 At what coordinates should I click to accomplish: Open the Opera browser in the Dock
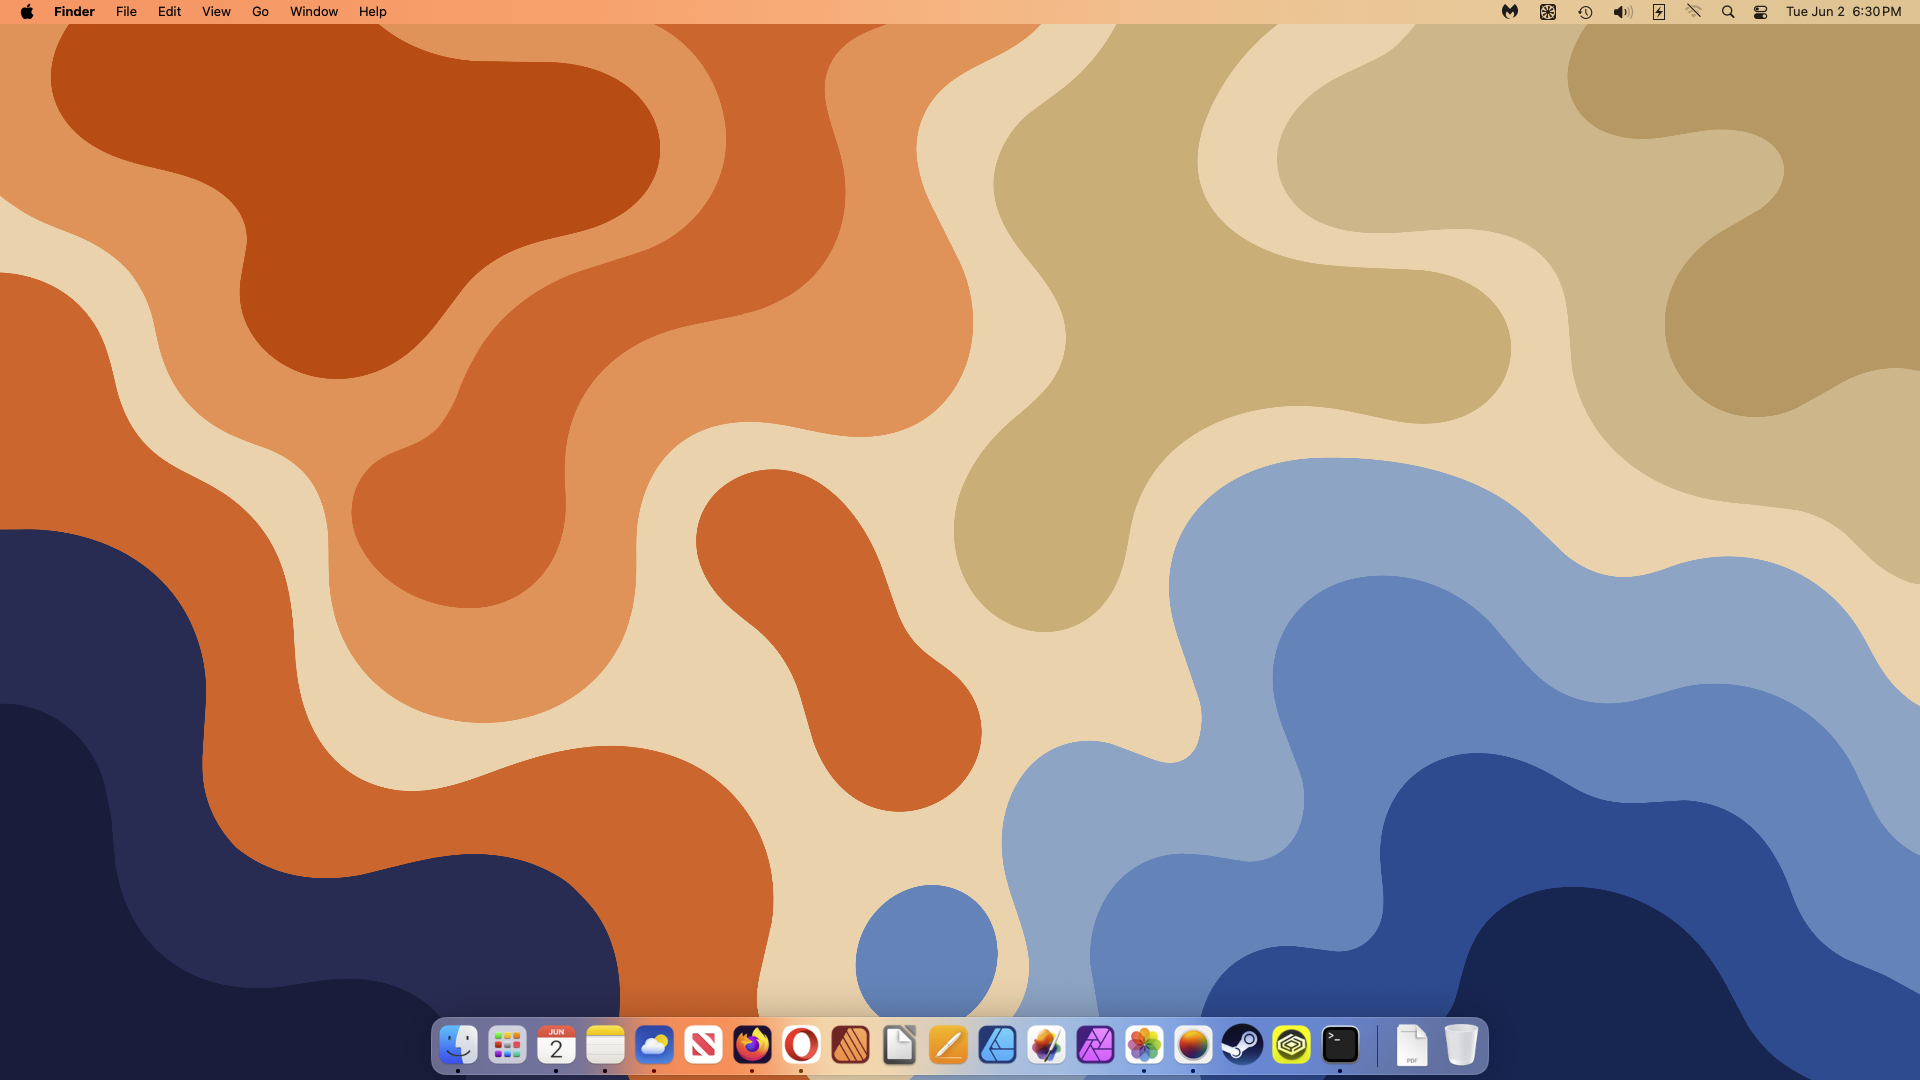click(x=802, y=1046)
